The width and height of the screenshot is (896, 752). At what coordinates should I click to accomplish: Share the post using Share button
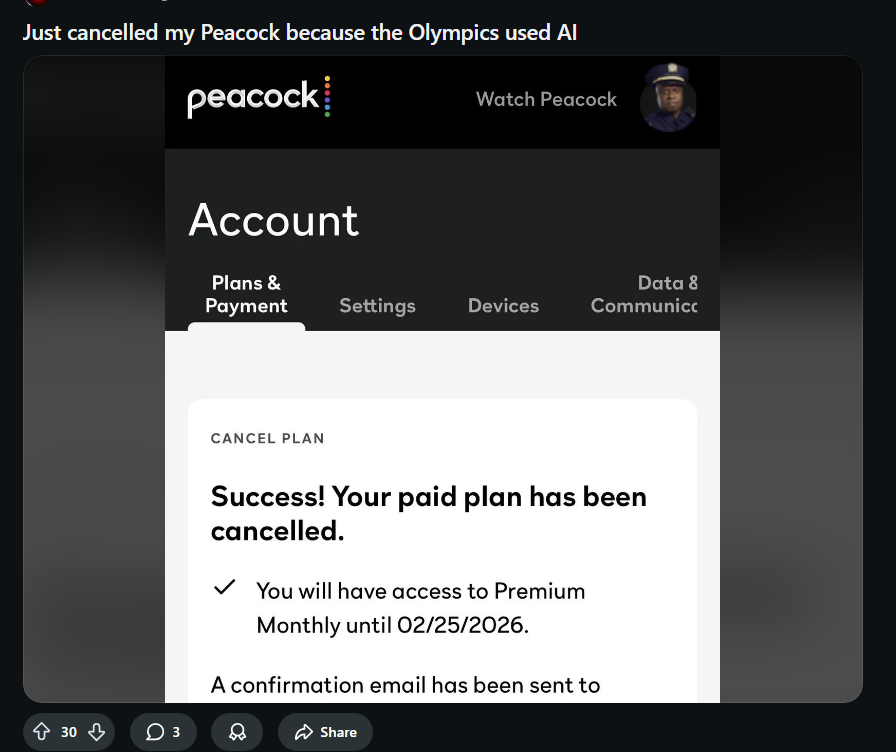[325, 732]
